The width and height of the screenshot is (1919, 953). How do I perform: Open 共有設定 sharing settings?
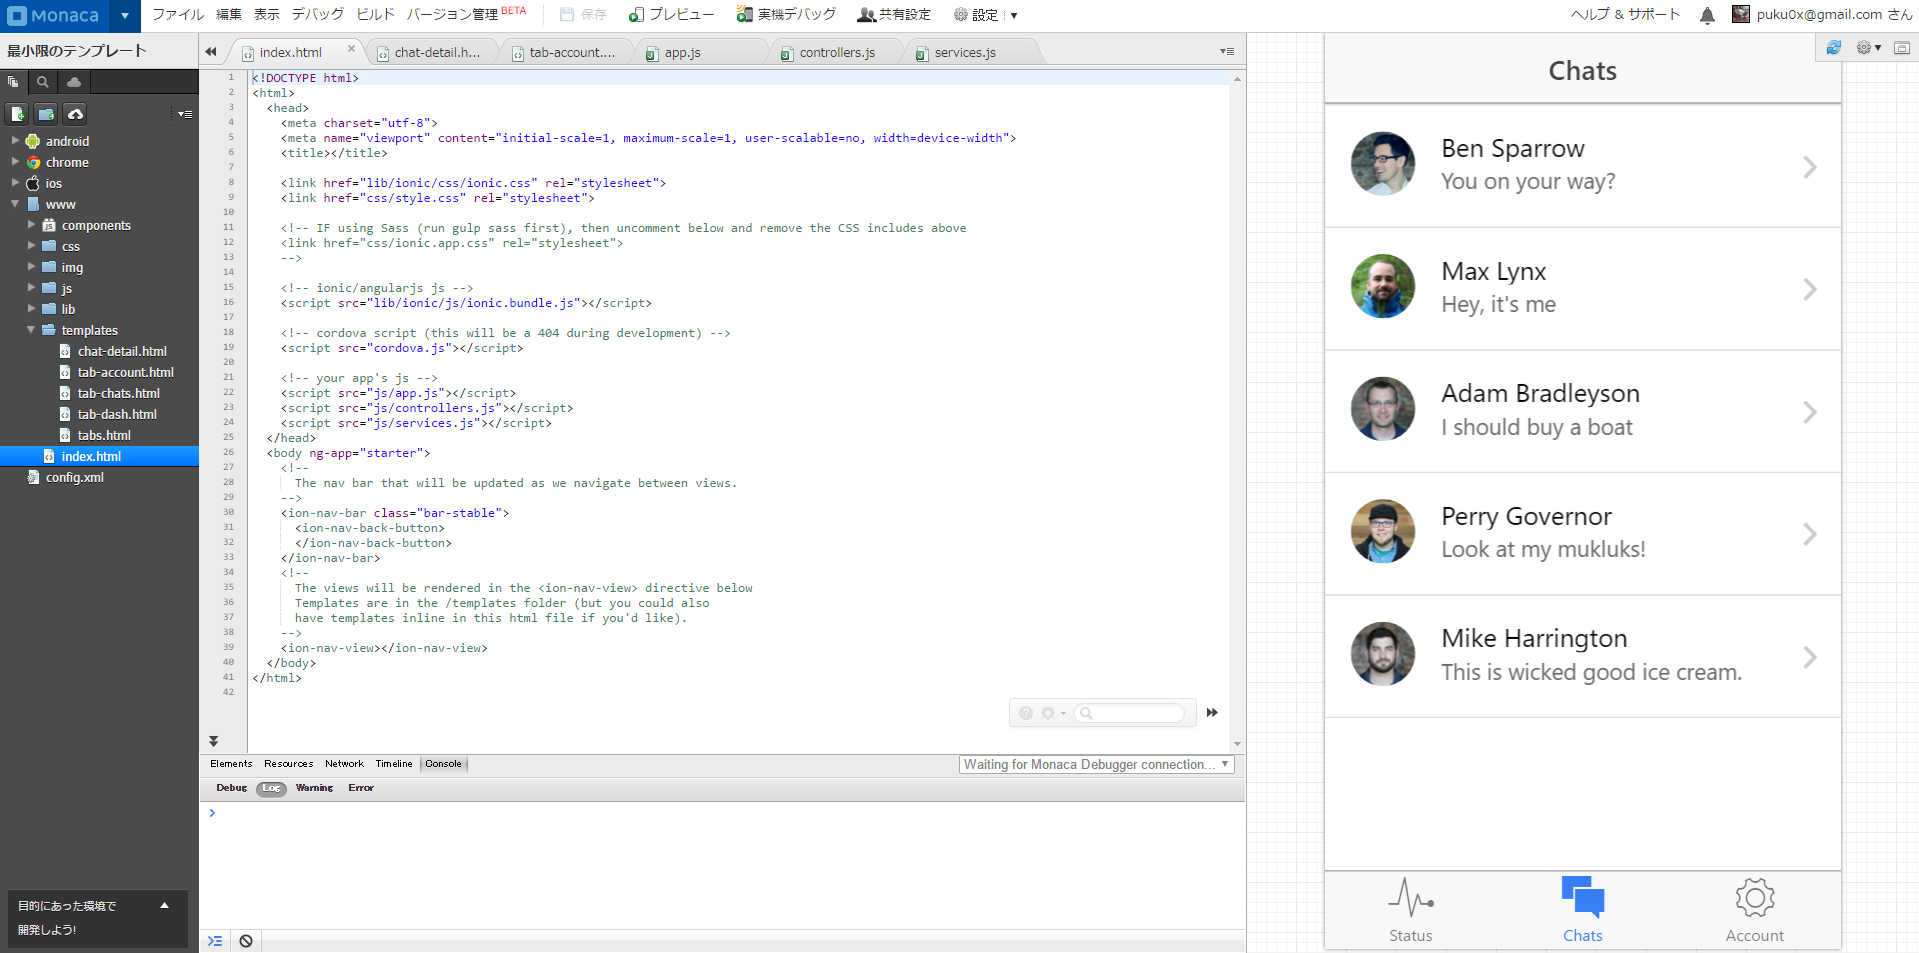click(x=894, y=15)
